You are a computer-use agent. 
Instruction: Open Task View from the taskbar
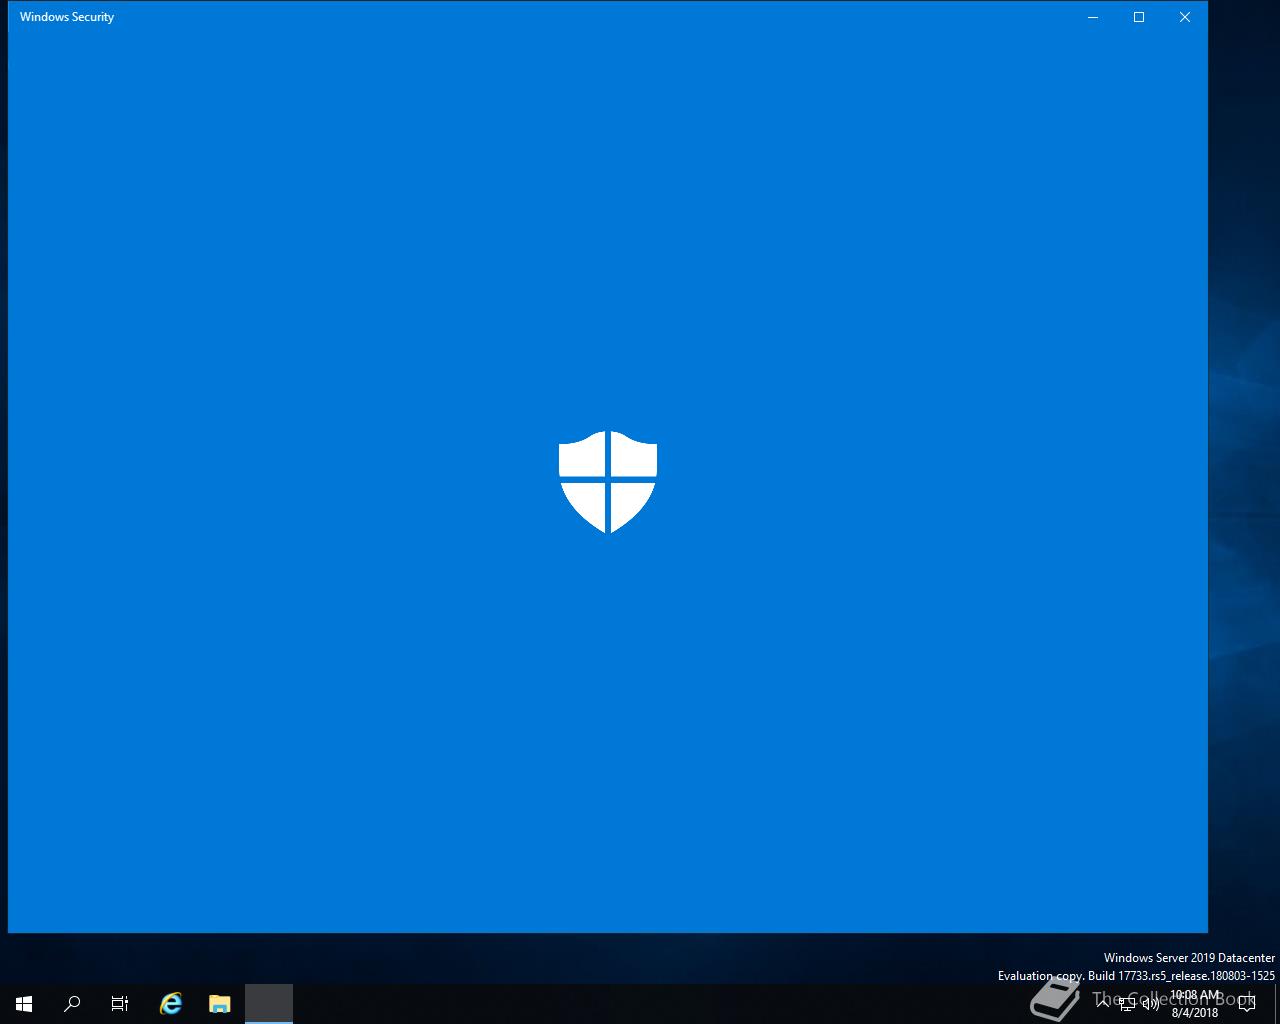pyautogui.click(x=120, y=1004)
